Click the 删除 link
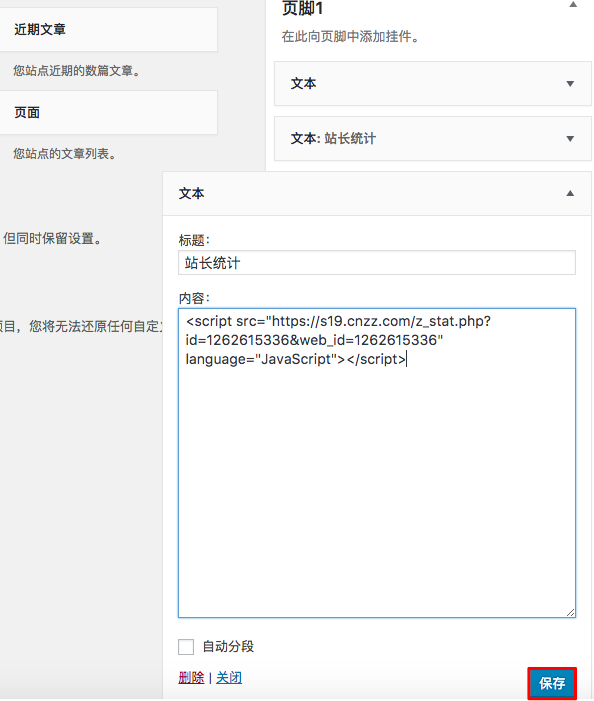The image size is (594, 701). (191, 678)
